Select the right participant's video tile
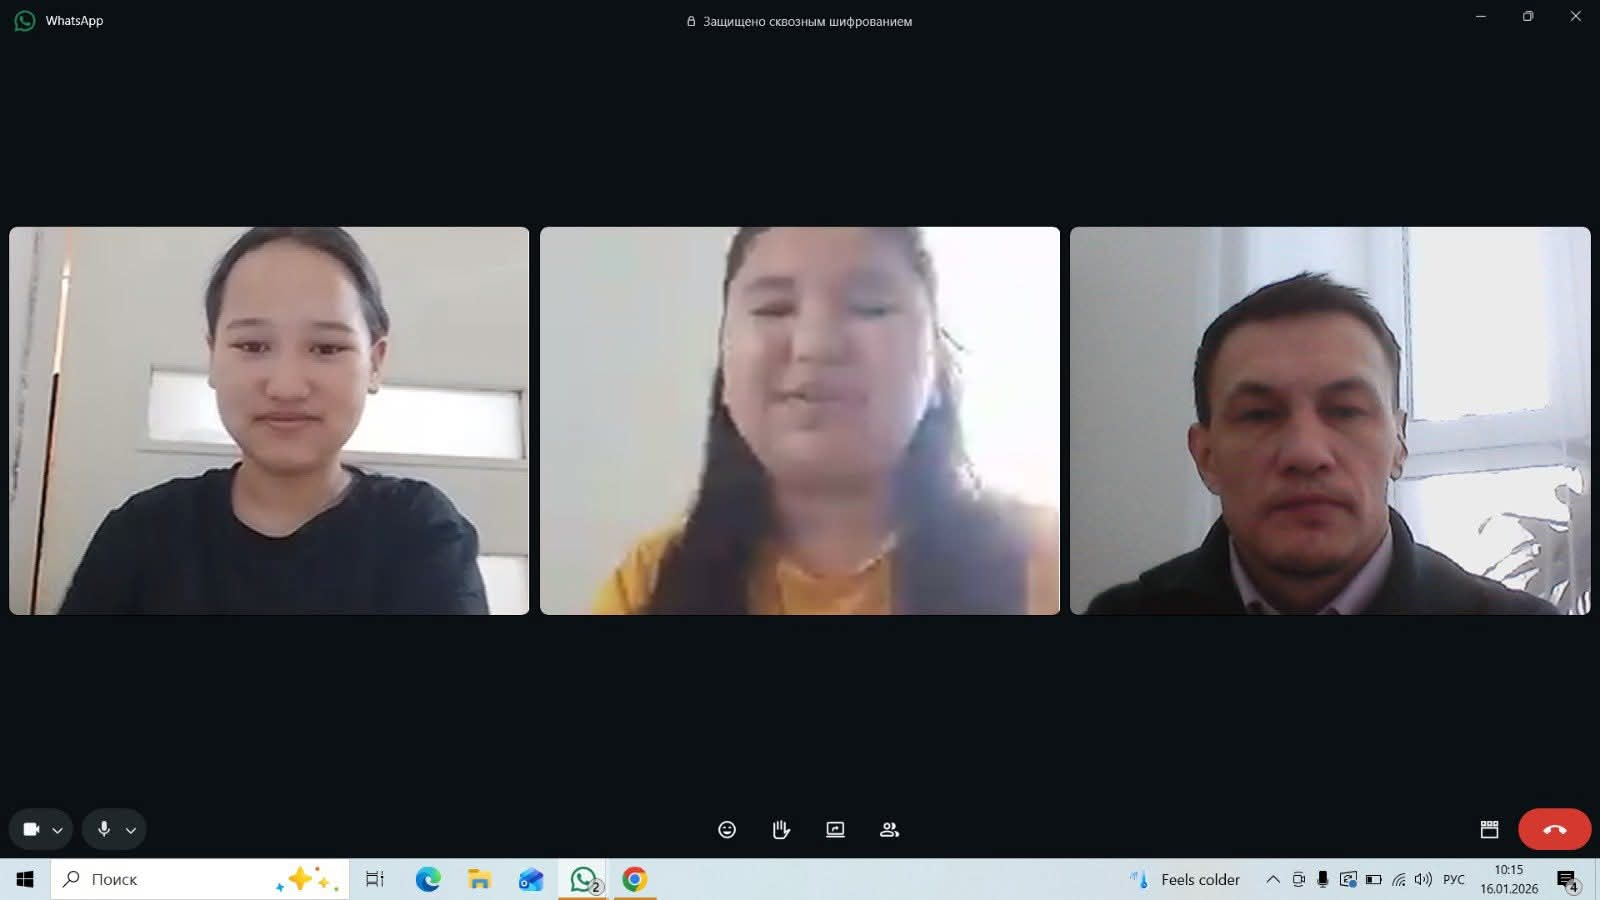This screenshot has height=900, width=1600. point(1329,420)
